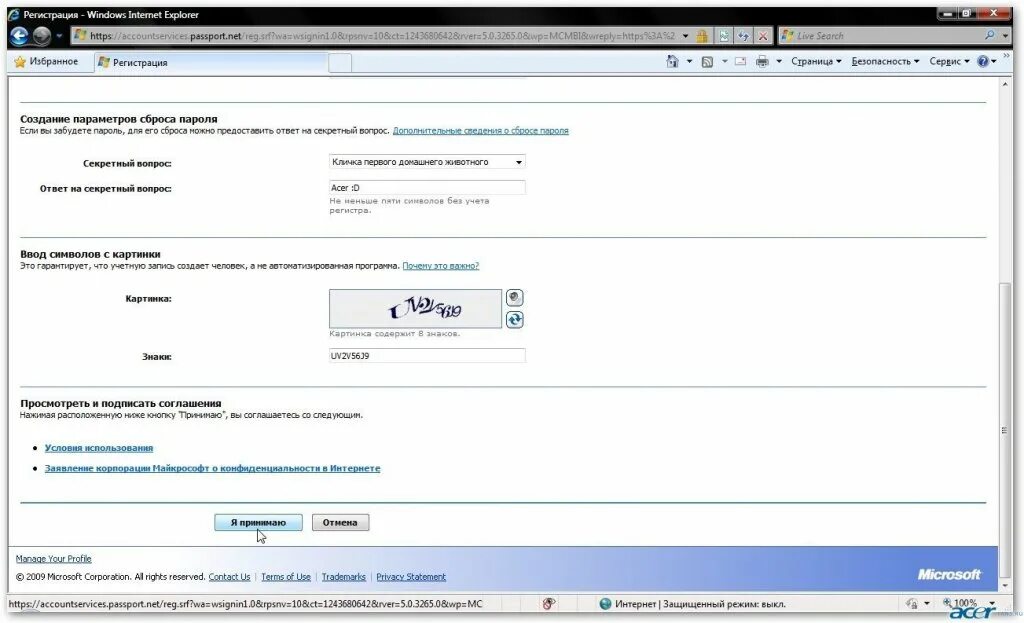Click the Internet Explorer title bar icon
This screenshot has width=1024, height=623.
14,14
